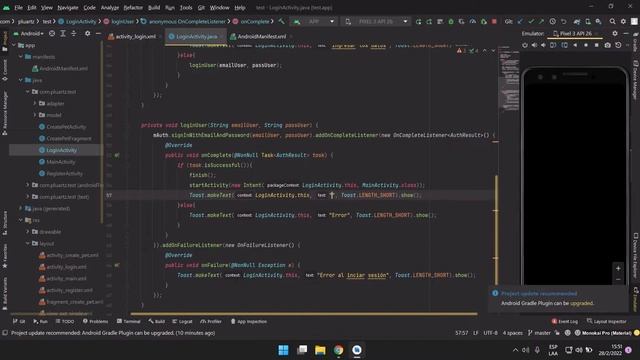Open MainActivity in project tree
This screenshot has width=640, height=360.
(x=60, y=162)
